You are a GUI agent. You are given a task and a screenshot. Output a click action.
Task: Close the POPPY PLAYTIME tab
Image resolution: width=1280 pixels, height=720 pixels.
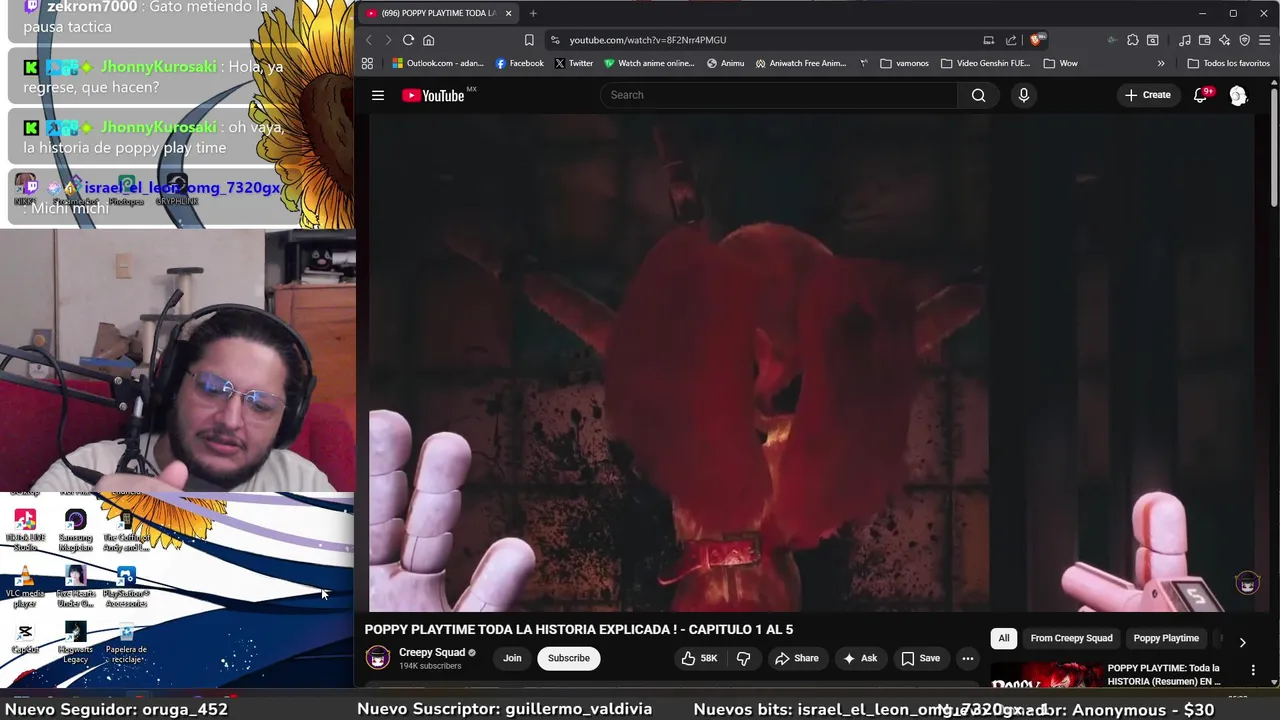pyautogui.click(x=508, y=13)
